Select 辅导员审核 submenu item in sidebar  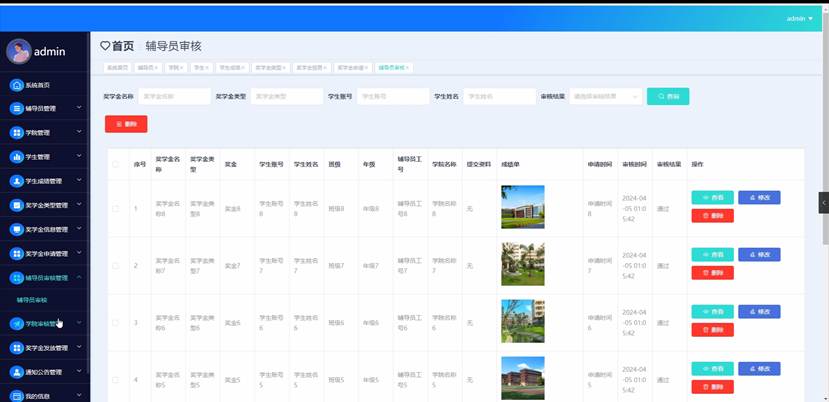coord(32,300)
